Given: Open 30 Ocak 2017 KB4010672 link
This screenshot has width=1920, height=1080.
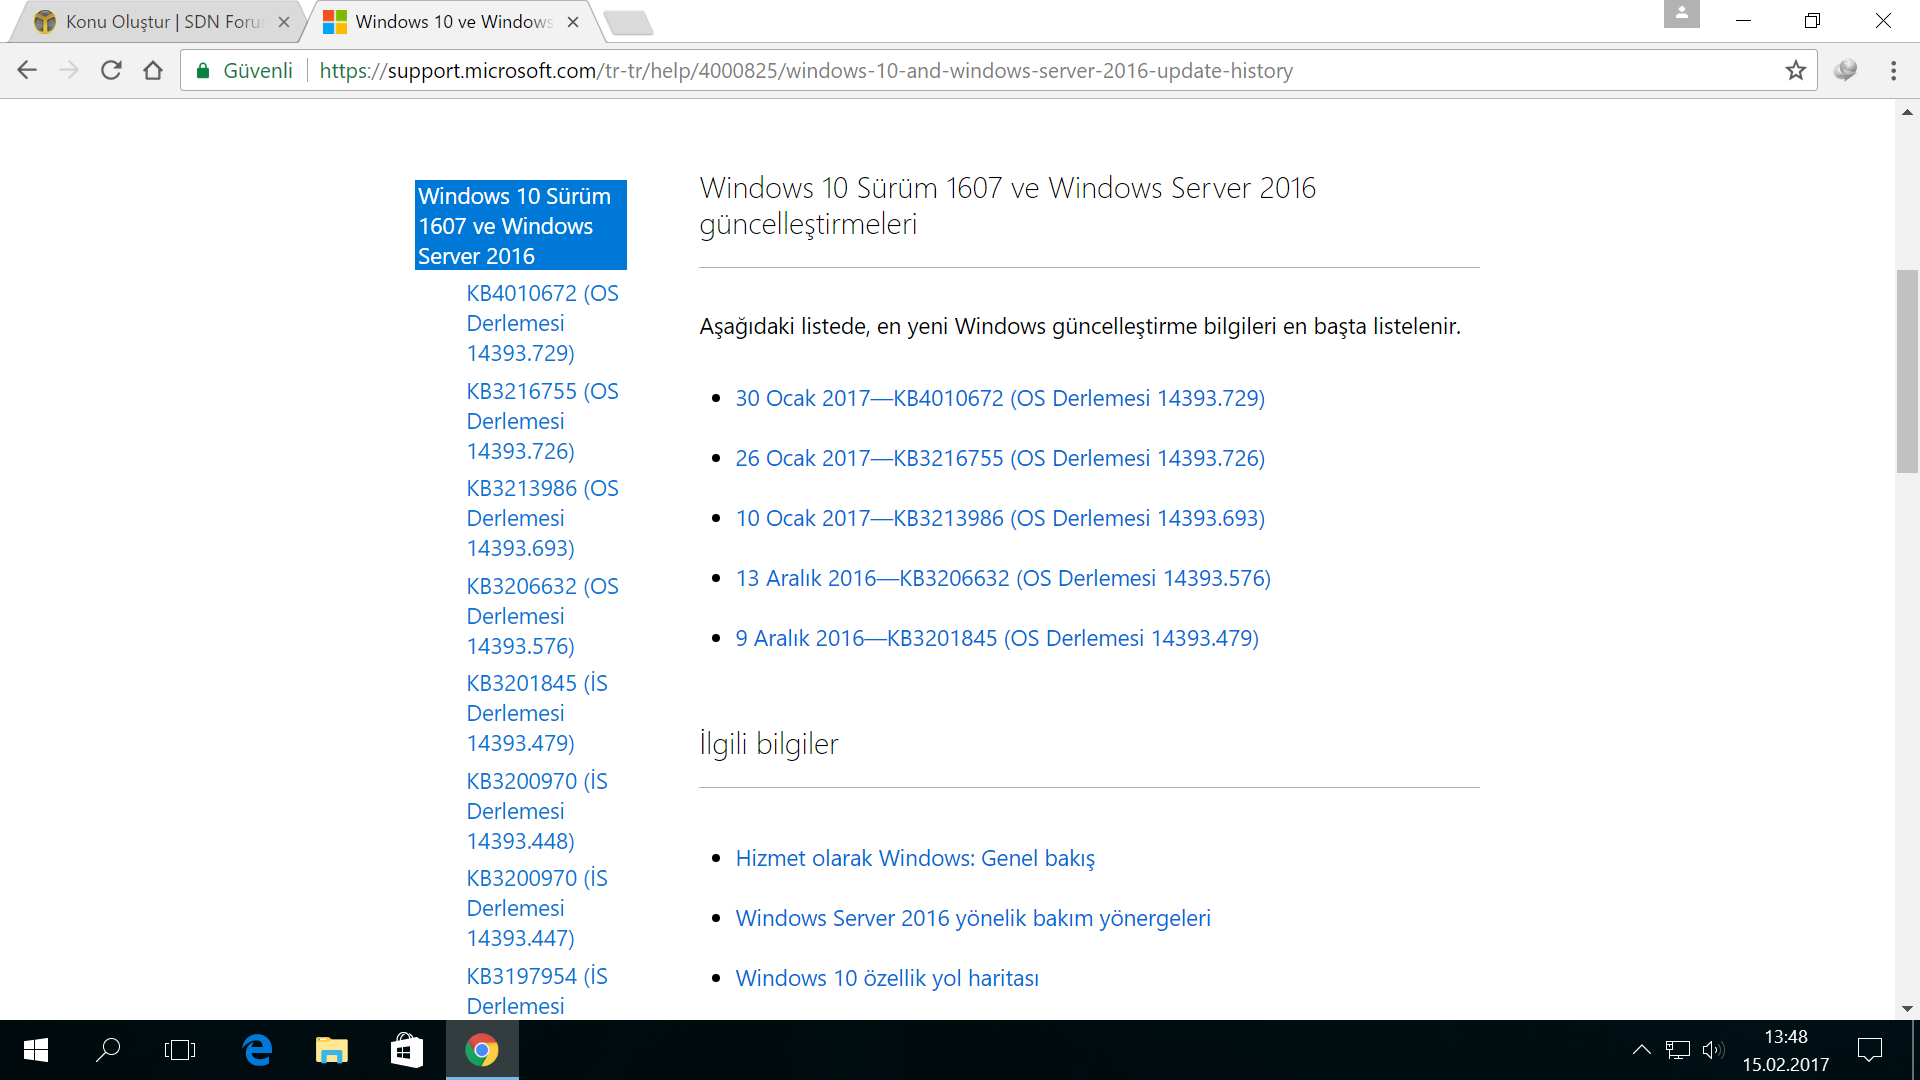Looking at the screenshot, I should pyautogui.click(x=1000, y=398).
